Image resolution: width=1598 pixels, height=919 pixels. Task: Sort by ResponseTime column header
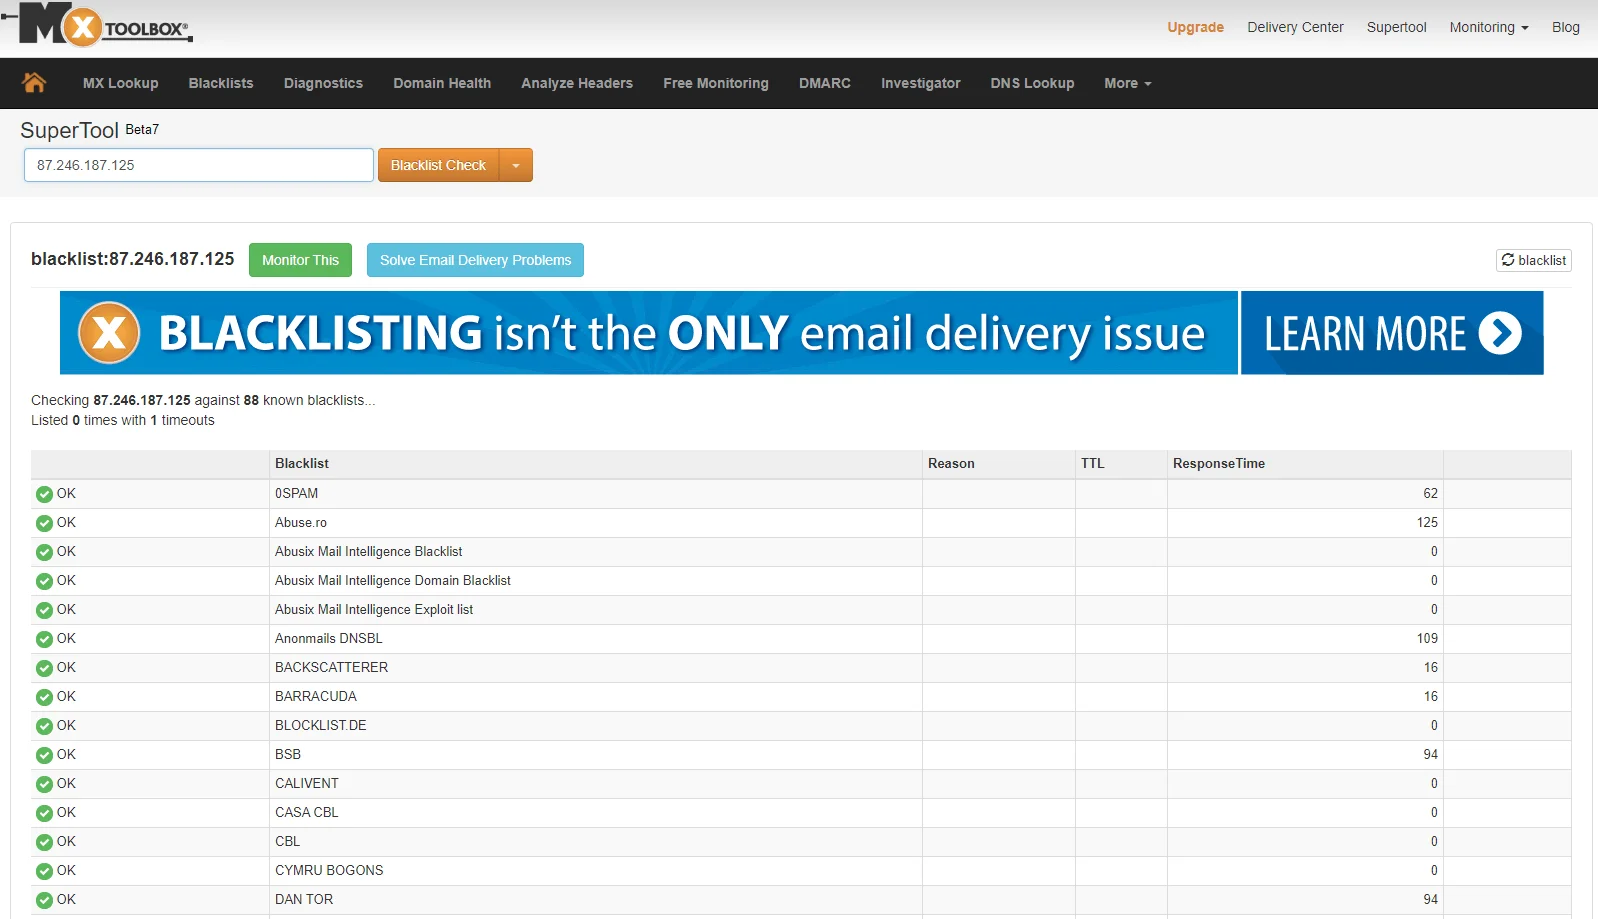coord(1218,464)
